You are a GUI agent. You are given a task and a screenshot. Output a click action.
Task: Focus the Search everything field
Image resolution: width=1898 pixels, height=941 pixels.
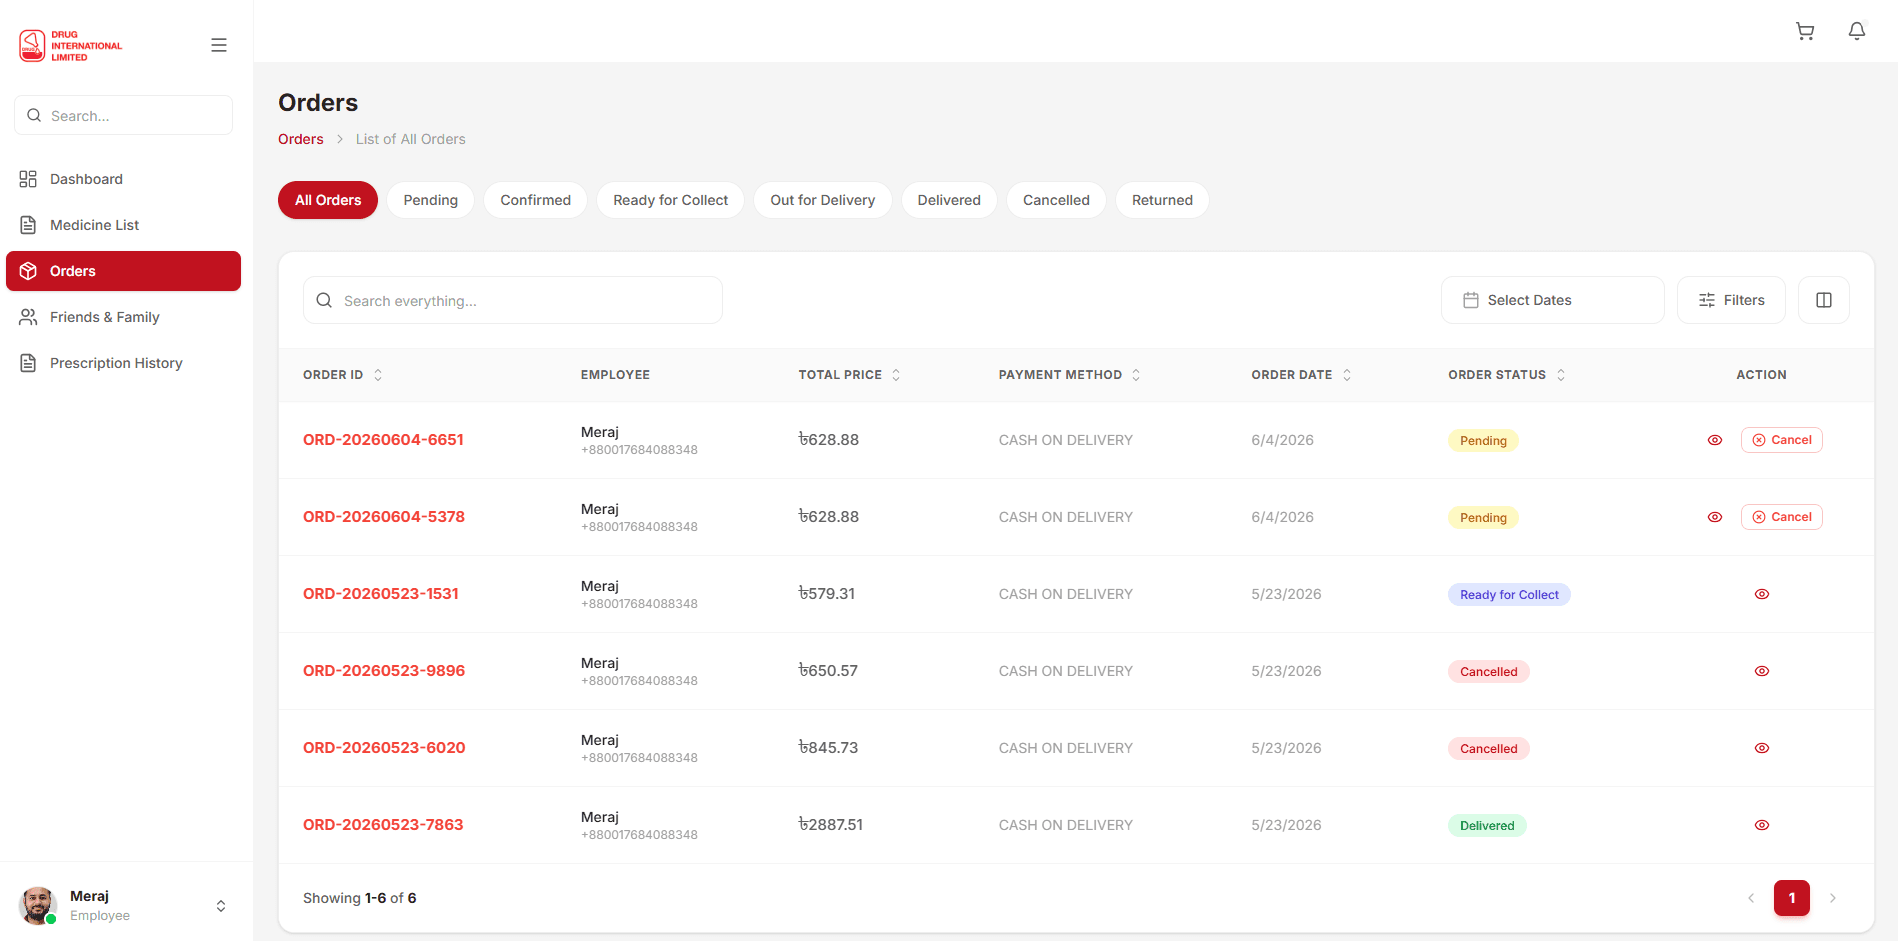coord(513,300)
